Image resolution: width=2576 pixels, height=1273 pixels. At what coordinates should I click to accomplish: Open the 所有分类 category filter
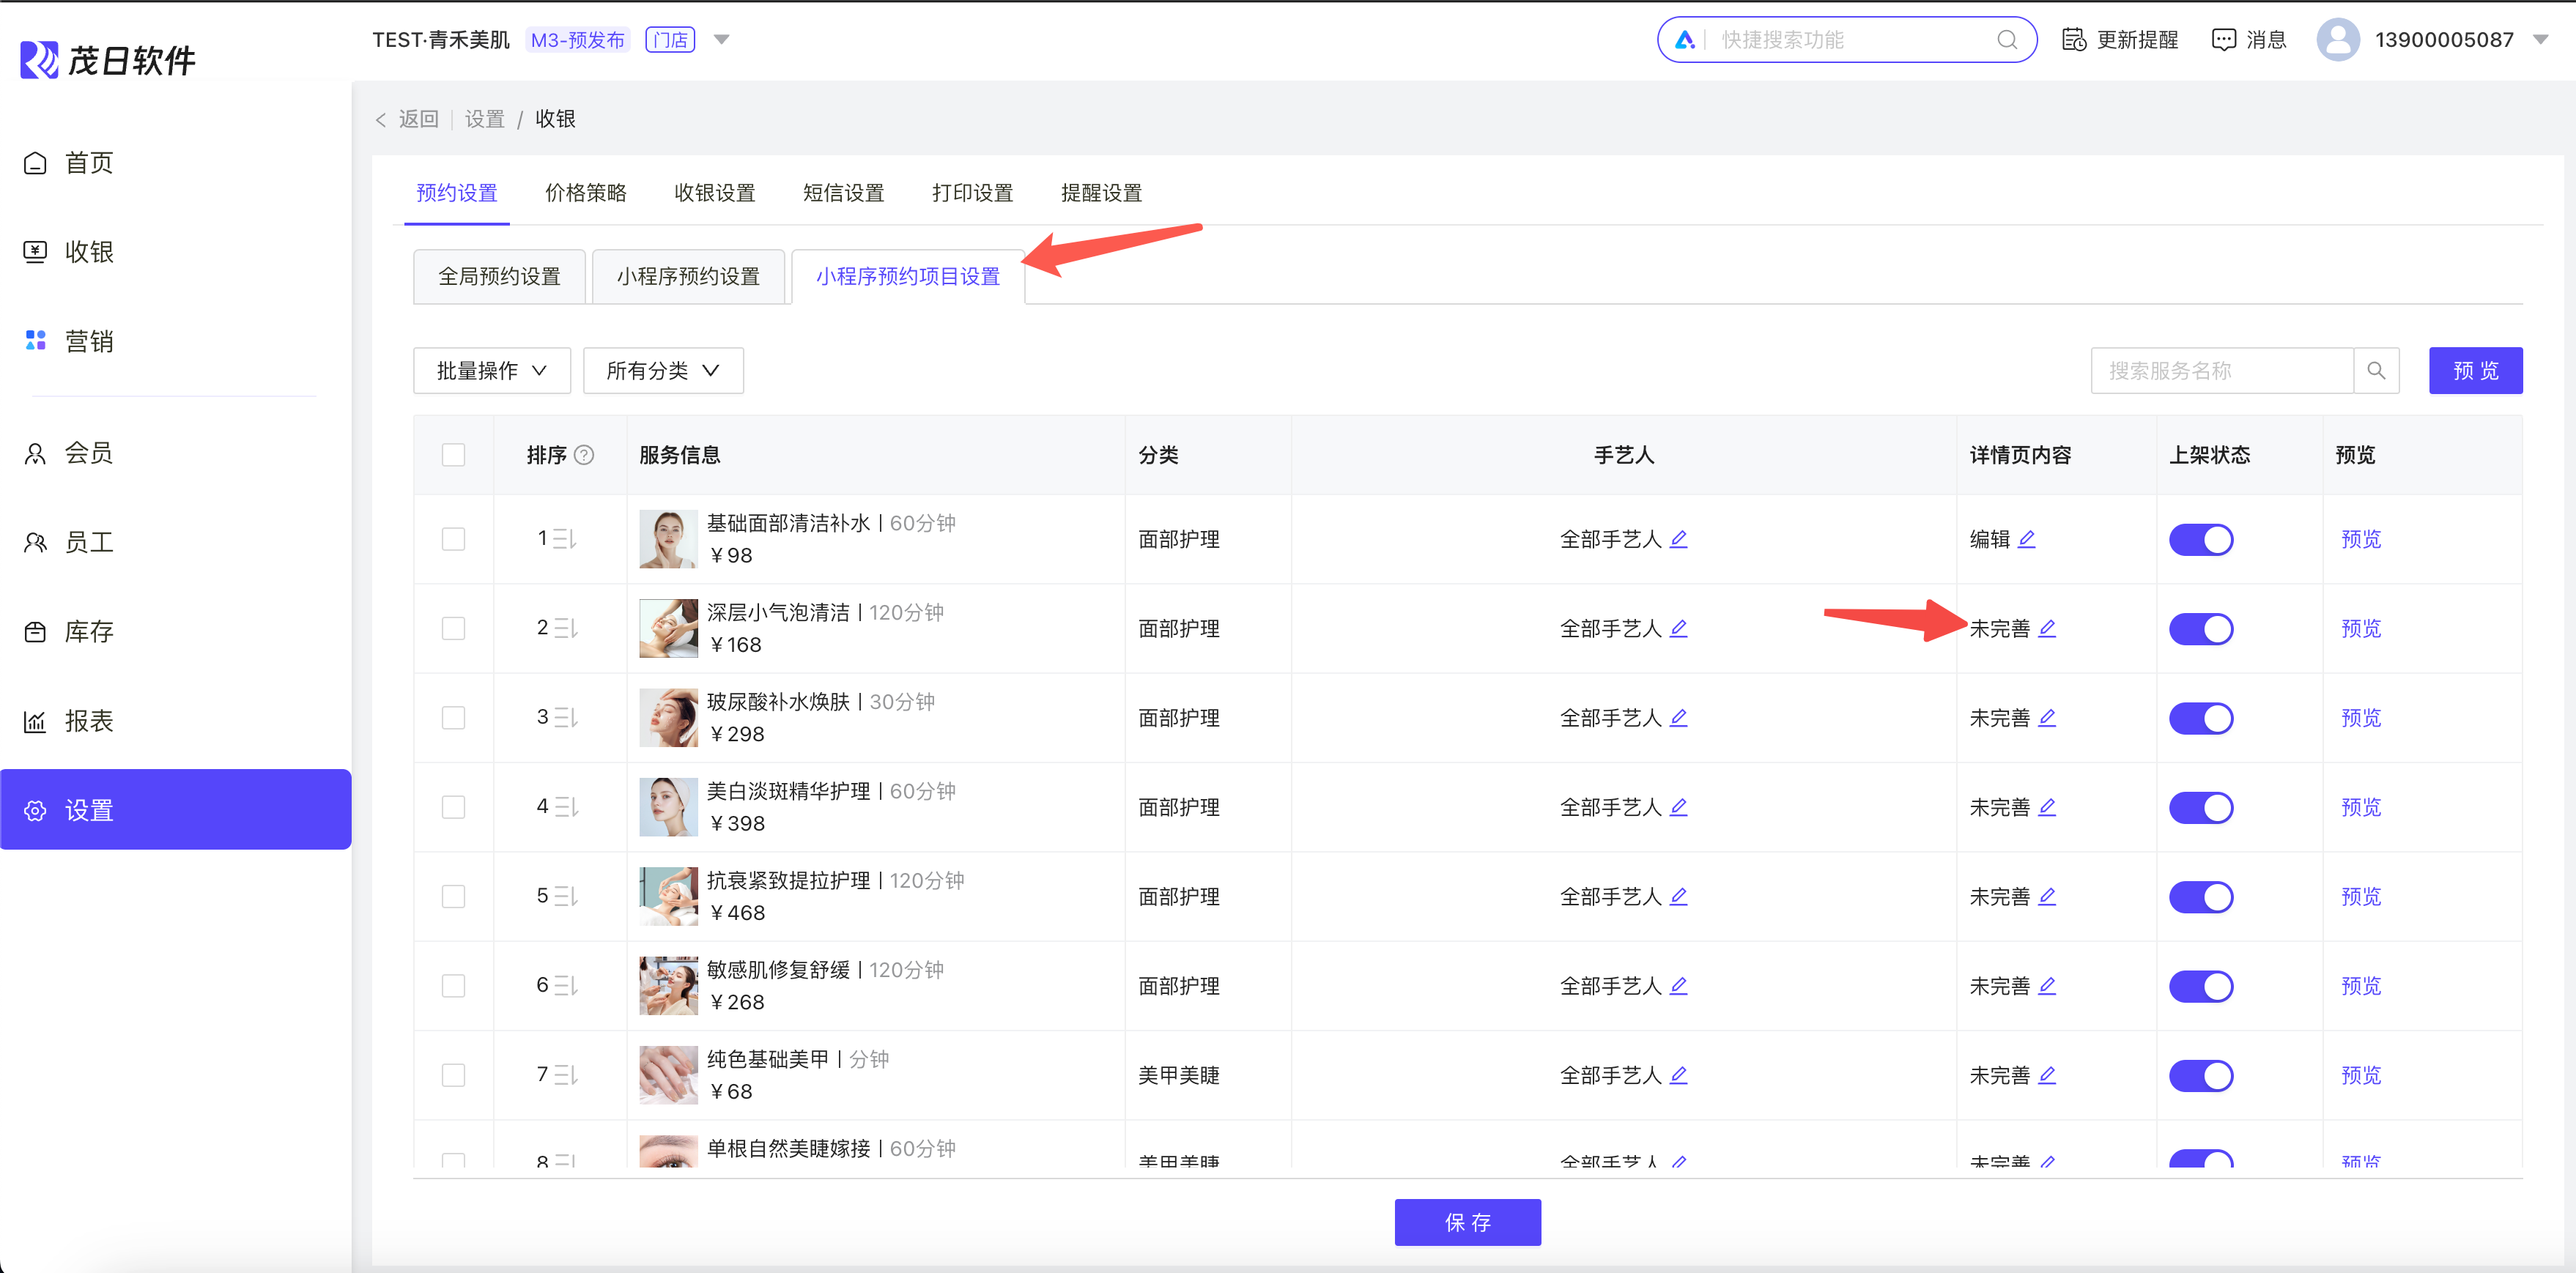(662, 371)
